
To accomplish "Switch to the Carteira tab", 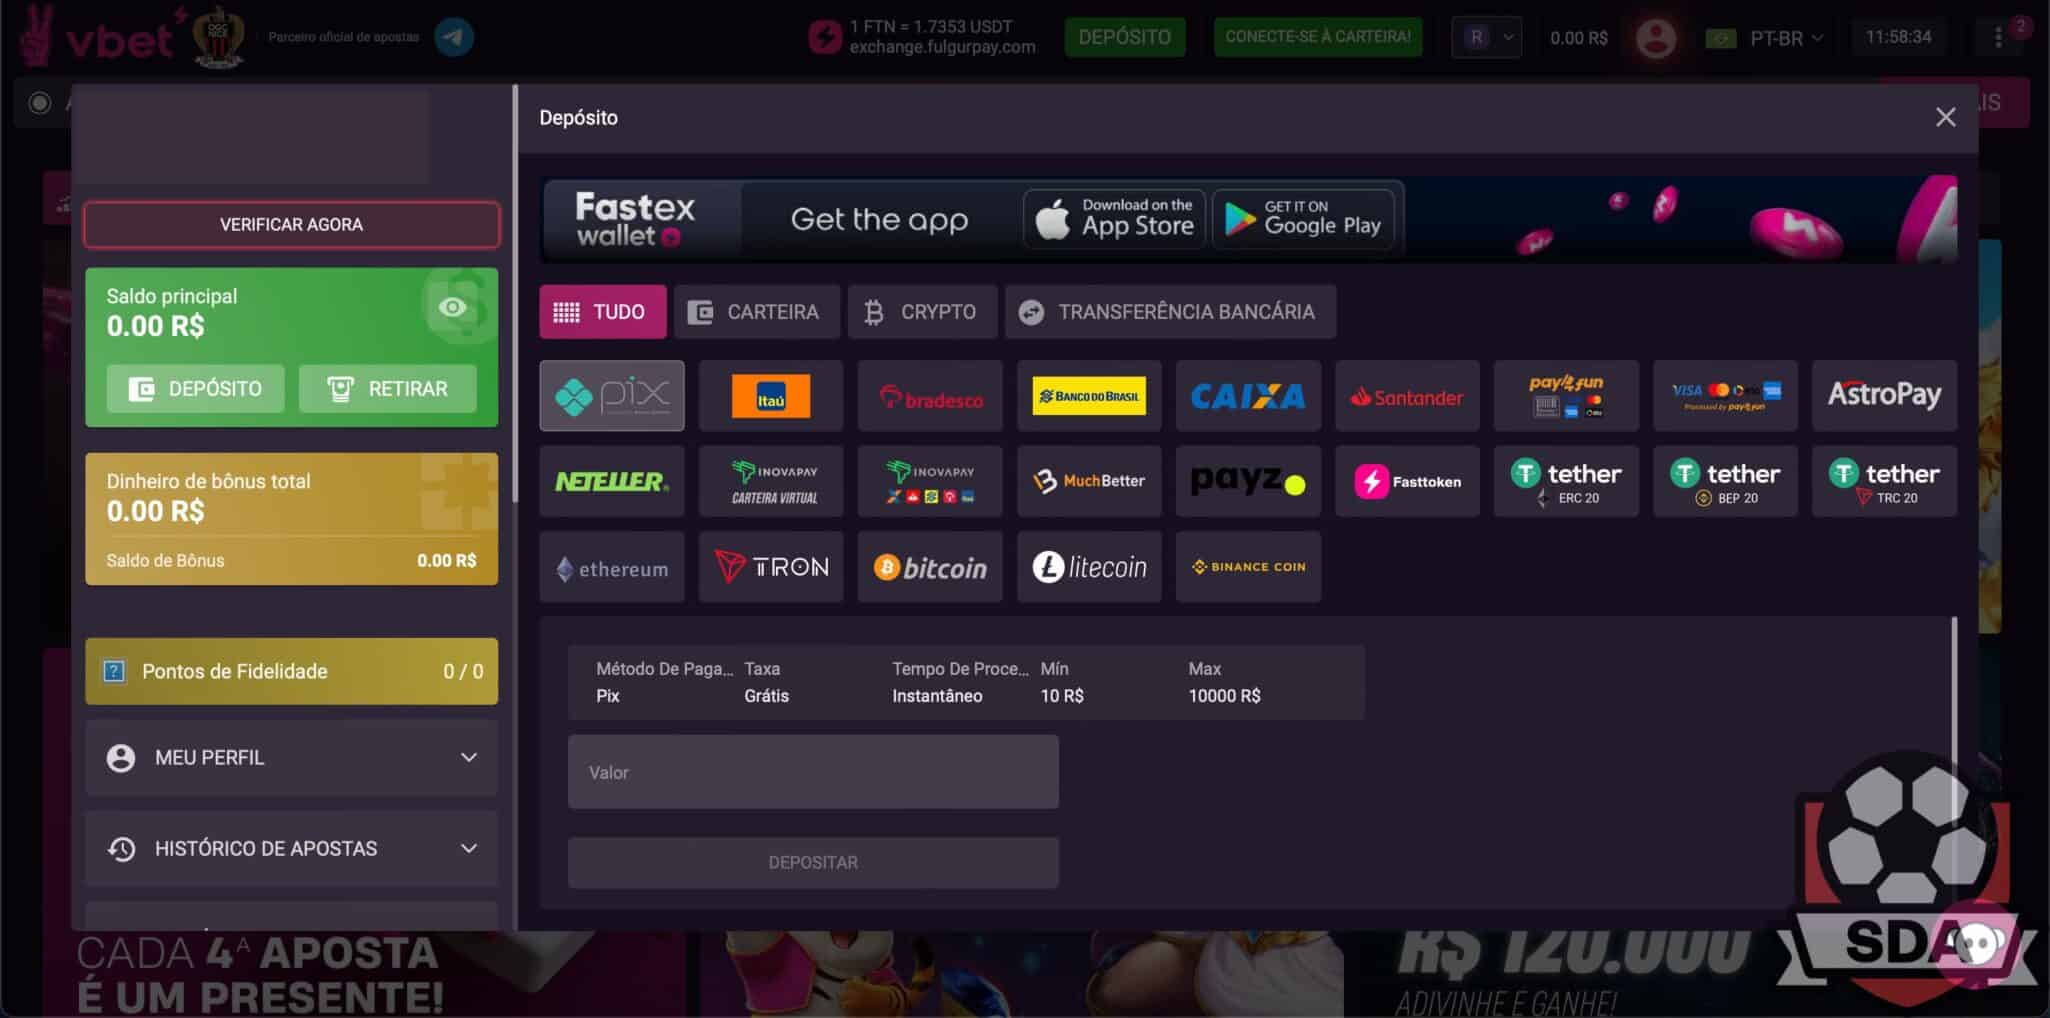I will tap(756, 312).
